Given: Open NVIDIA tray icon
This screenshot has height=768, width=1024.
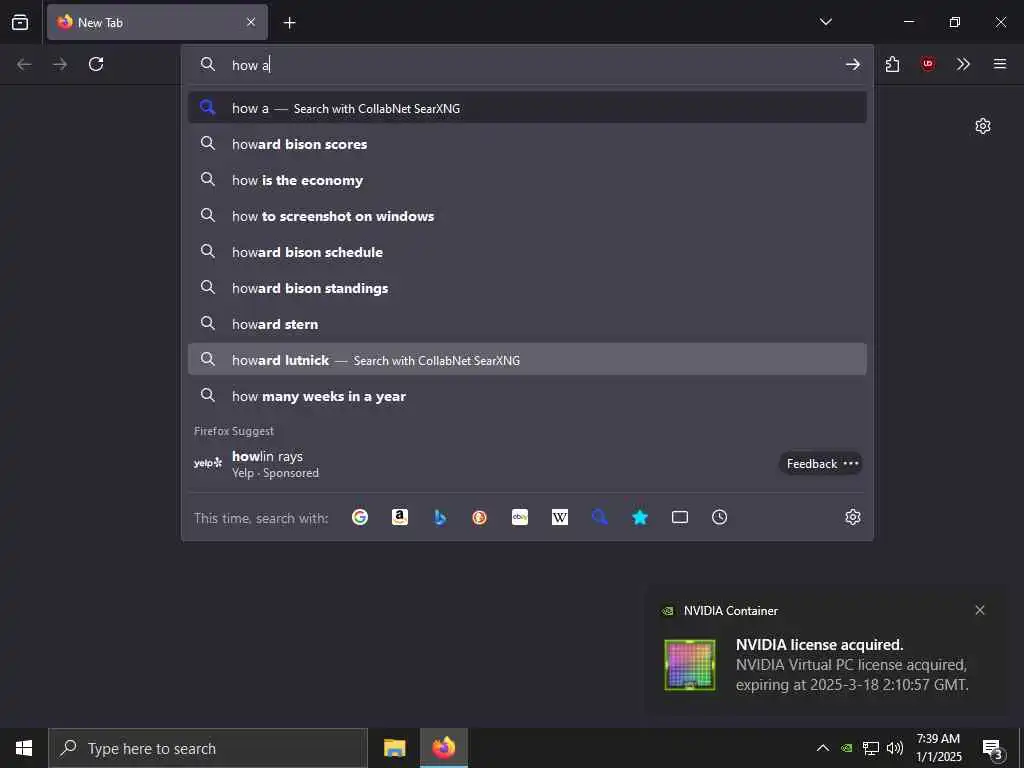Looking at the screenshot, I should coord(846,748).
